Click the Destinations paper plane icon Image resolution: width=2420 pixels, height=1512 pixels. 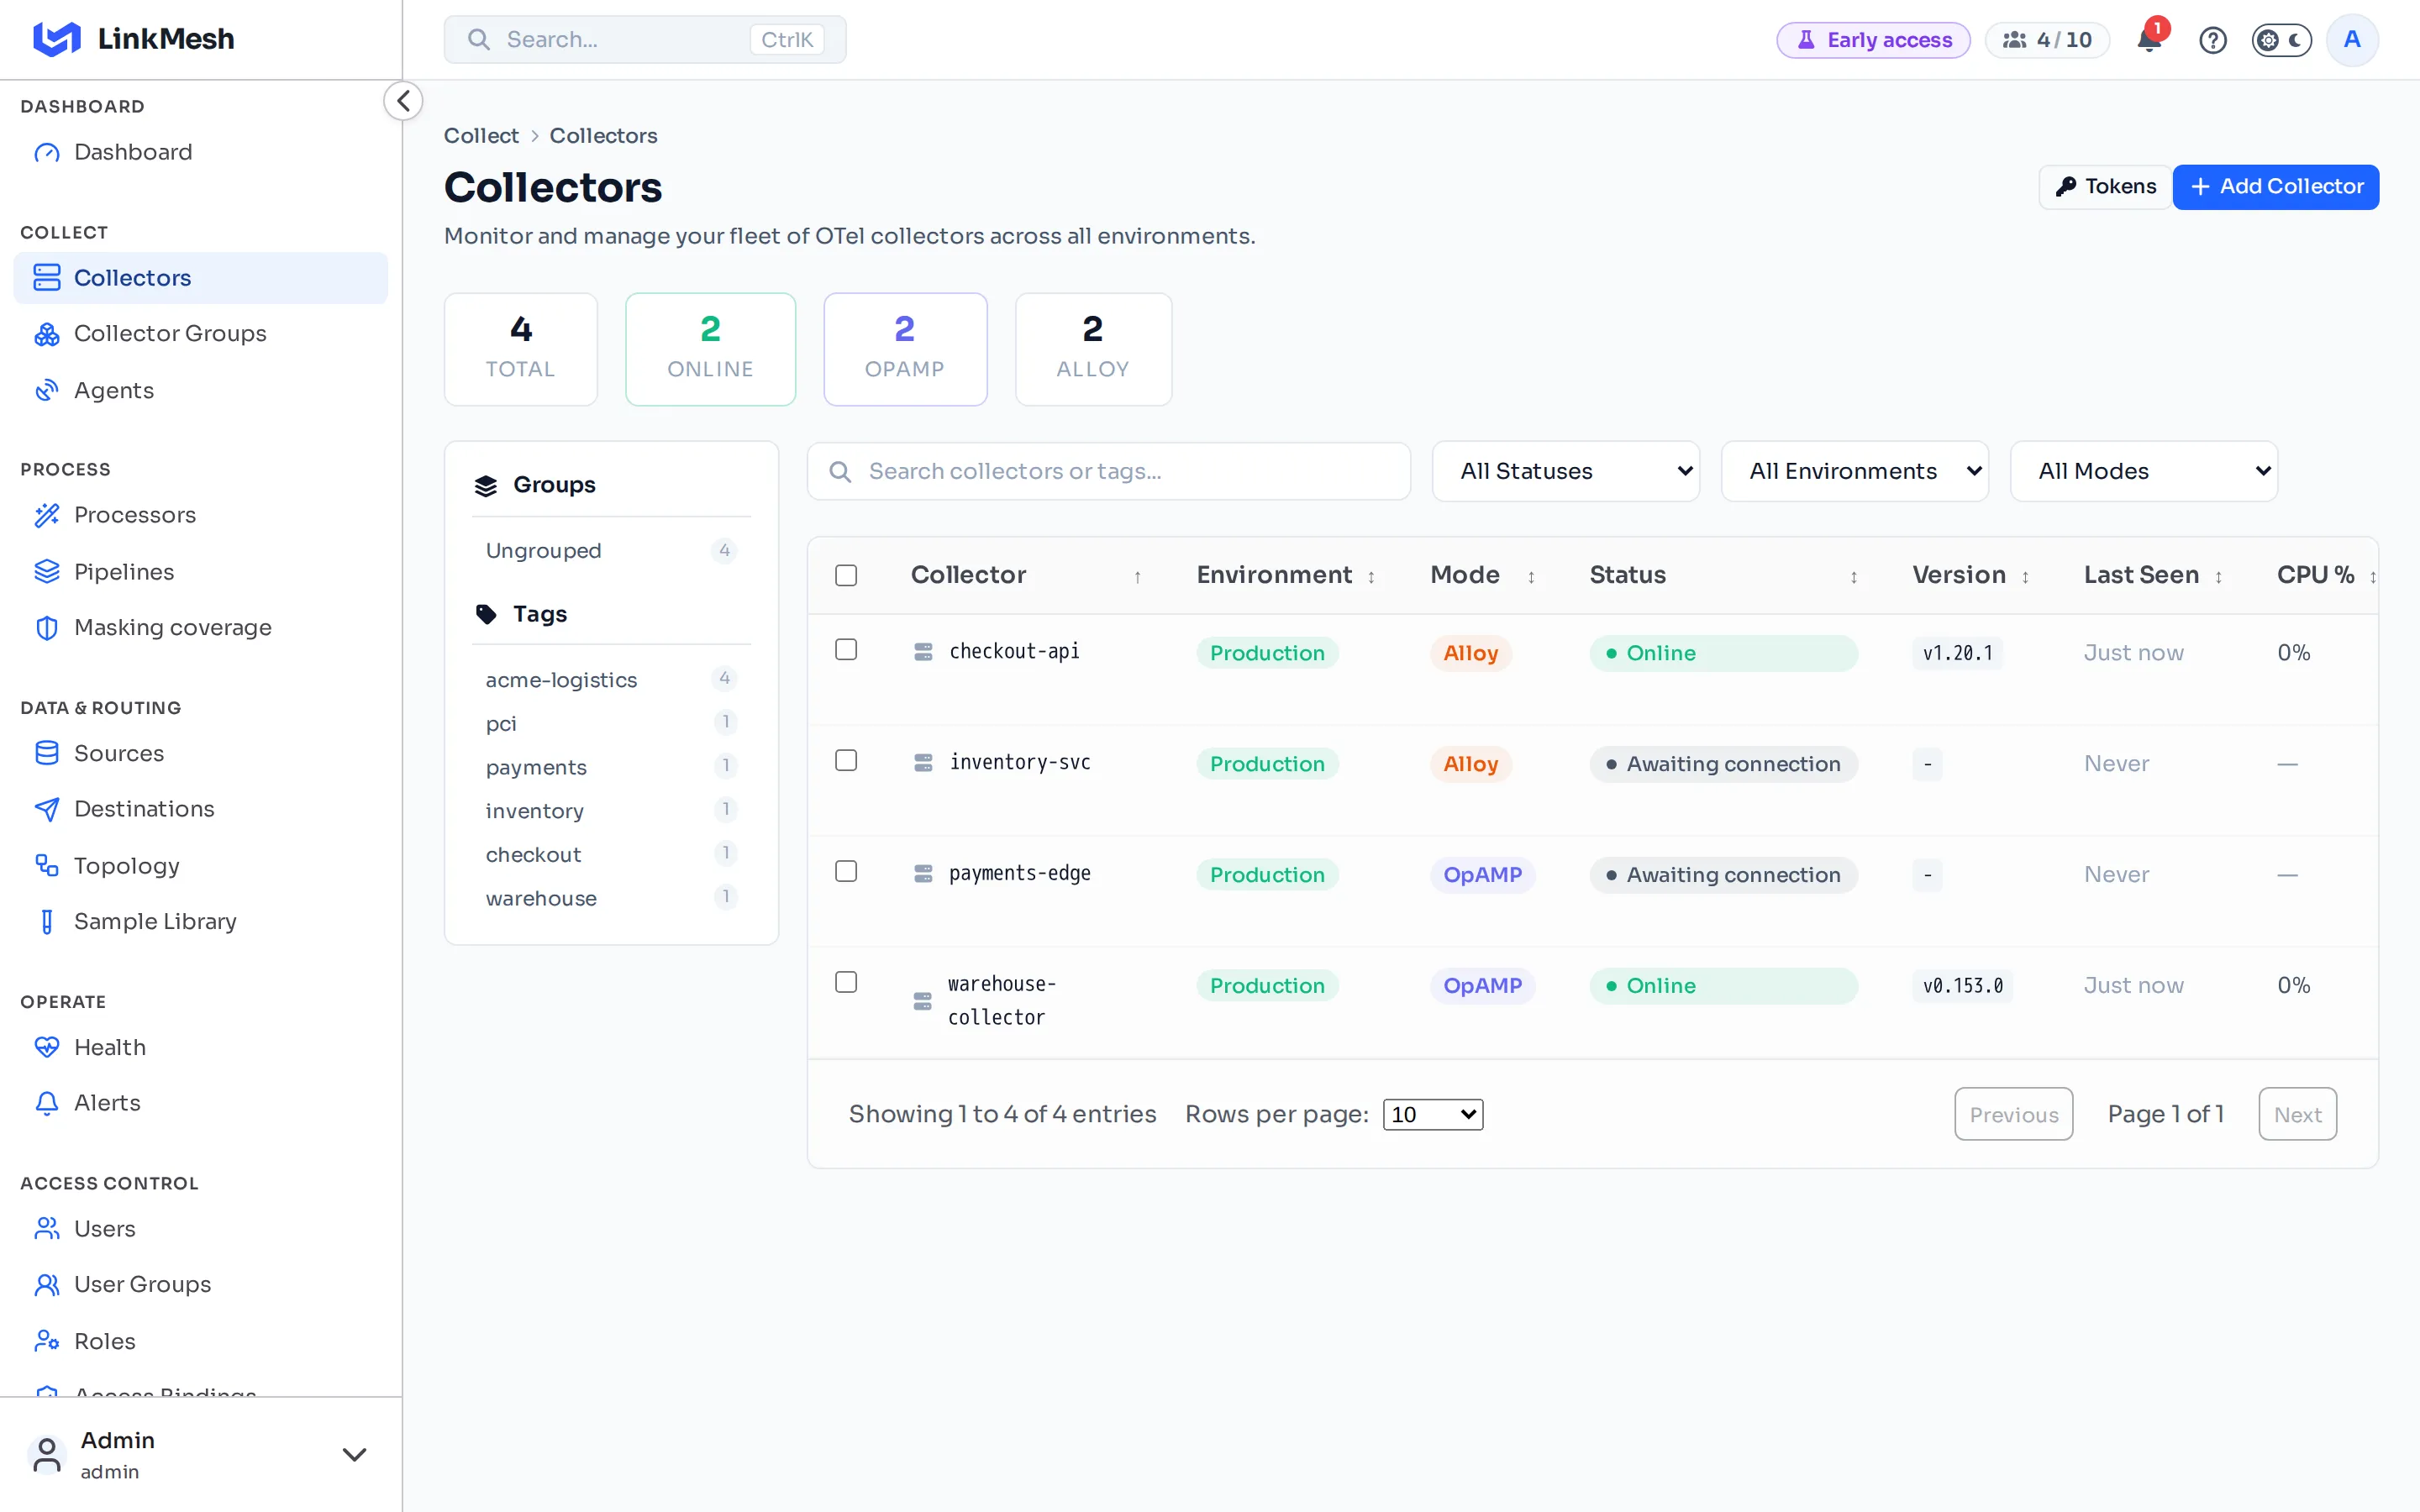pos(47,809)
